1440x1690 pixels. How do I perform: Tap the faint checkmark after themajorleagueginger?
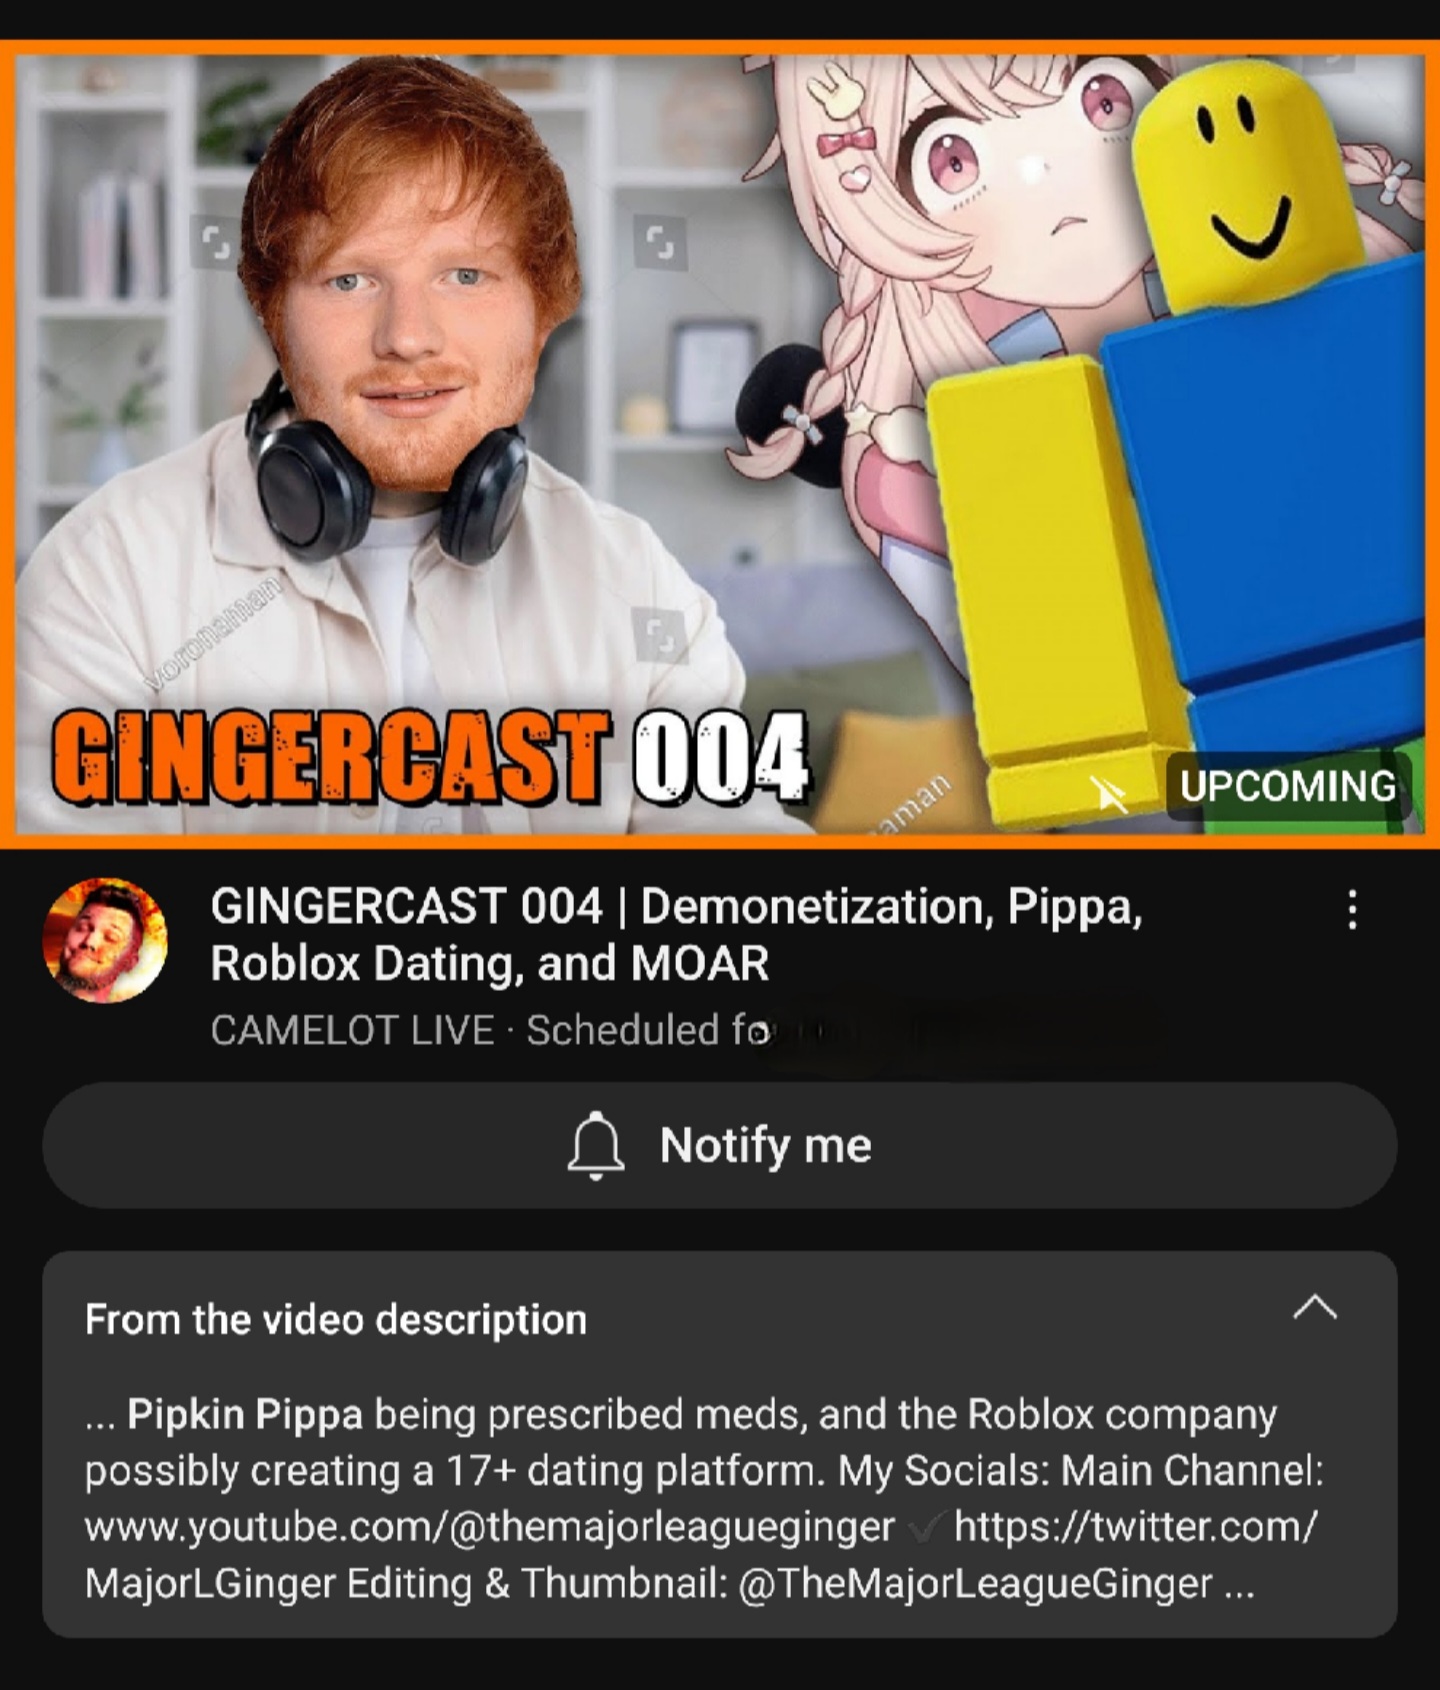pyautogui.click(x=926, y=1527)
